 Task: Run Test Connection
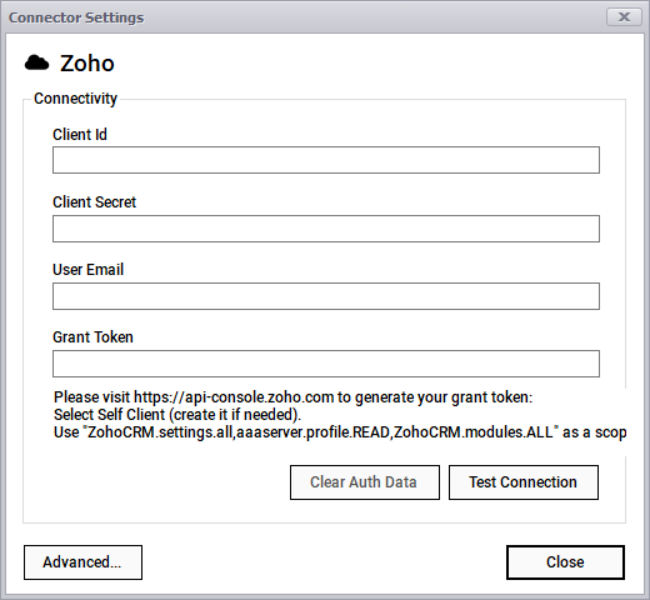523,482
